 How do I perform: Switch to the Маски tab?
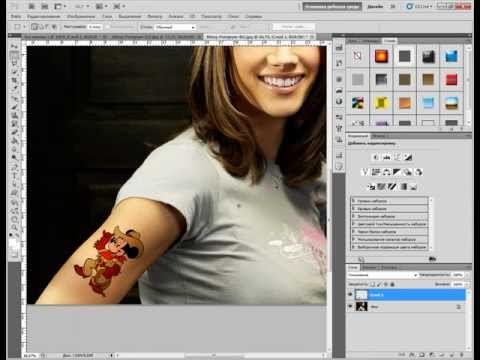pos(379,136)
